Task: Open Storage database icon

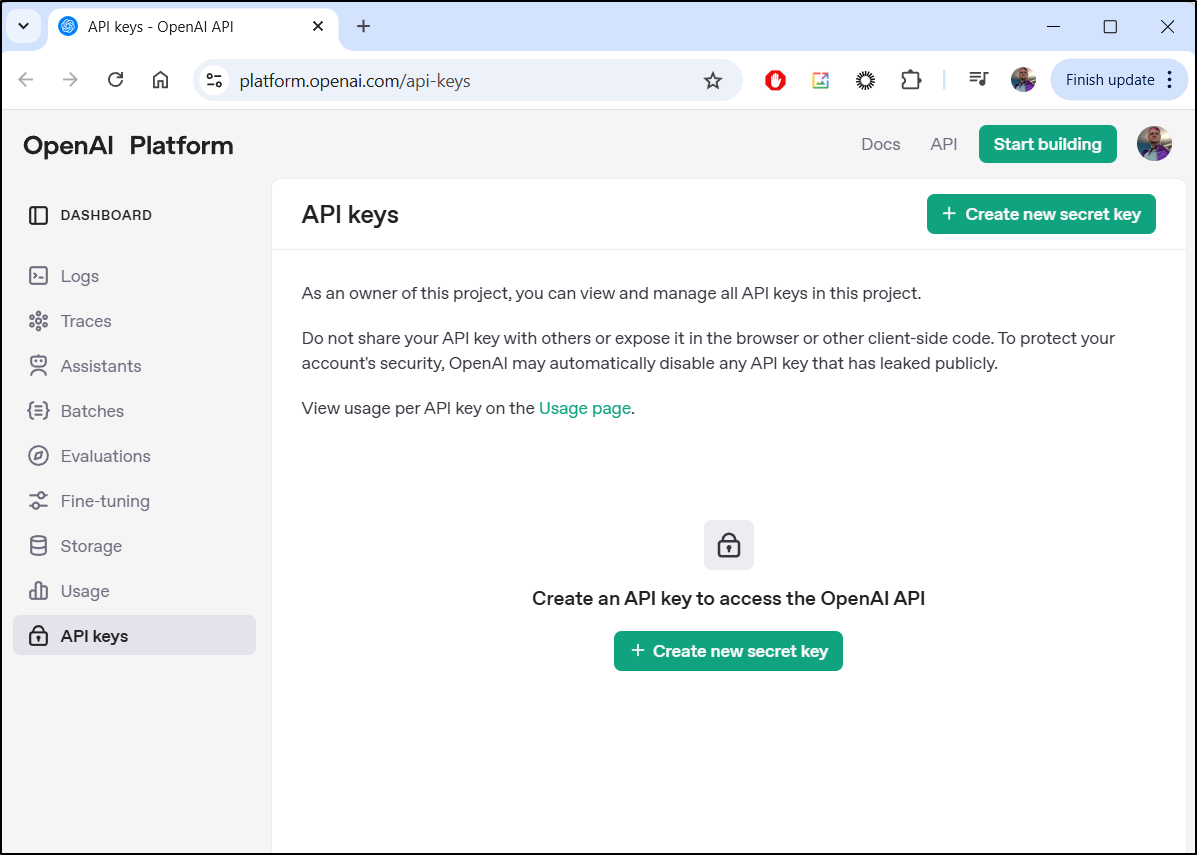Action: 38,546
